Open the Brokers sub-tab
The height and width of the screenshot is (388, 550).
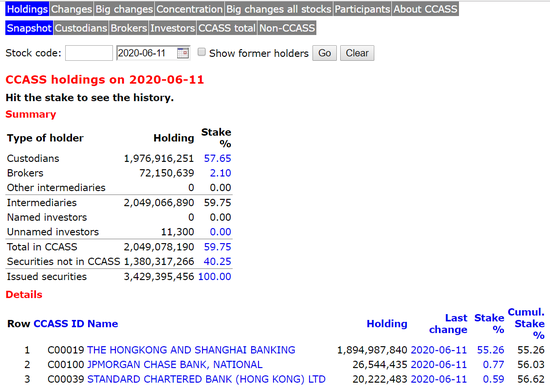click(129, 28)
